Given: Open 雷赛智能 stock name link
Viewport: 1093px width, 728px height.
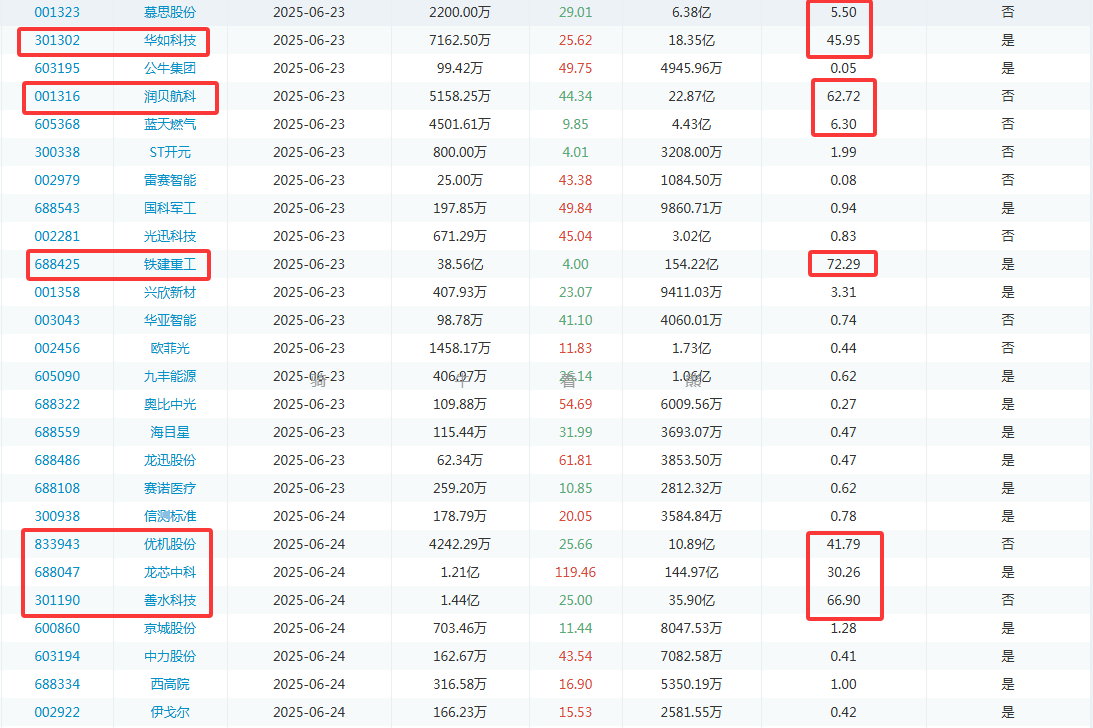Looking at the screenshot, I should (x=170, y=180).
